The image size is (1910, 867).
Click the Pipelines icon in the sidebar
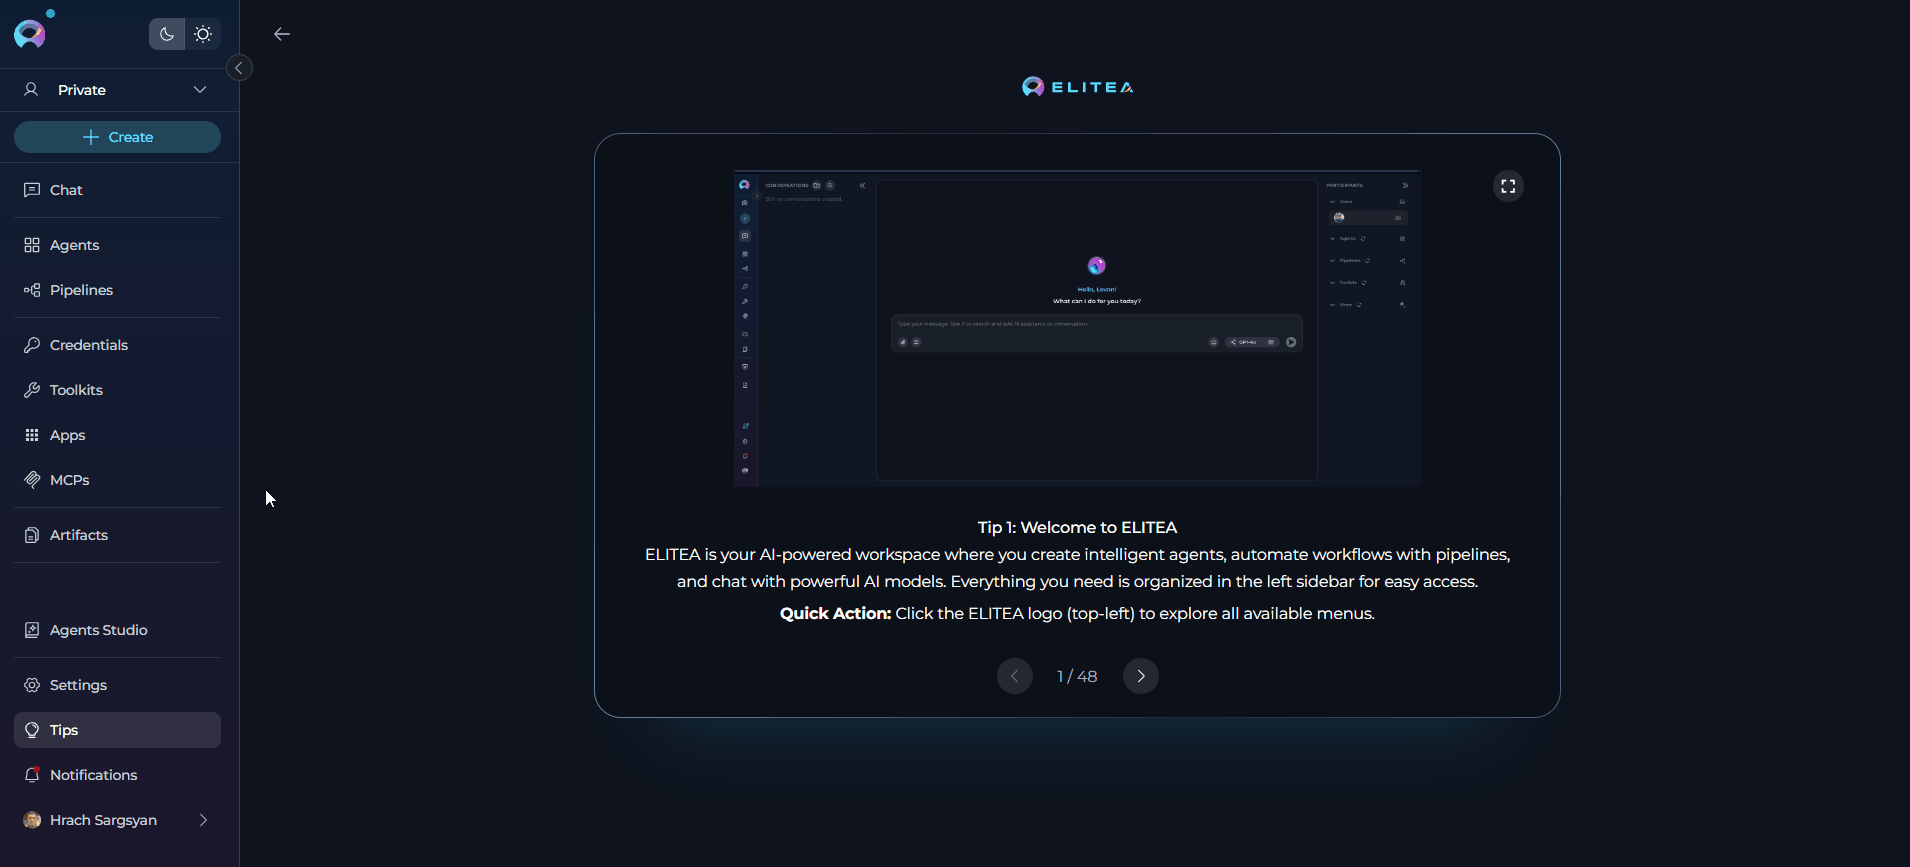click(x=32, y=290)
